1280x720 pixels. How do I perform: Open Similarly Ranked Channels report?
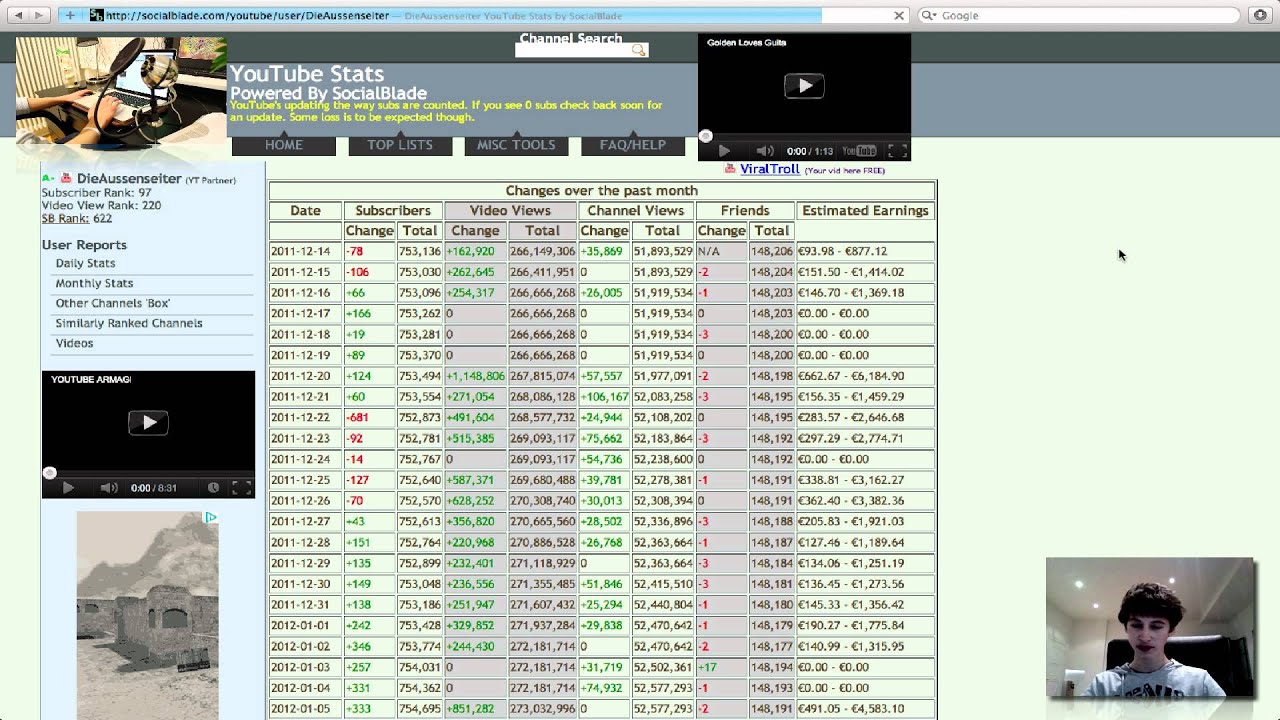tap(129, 323)
